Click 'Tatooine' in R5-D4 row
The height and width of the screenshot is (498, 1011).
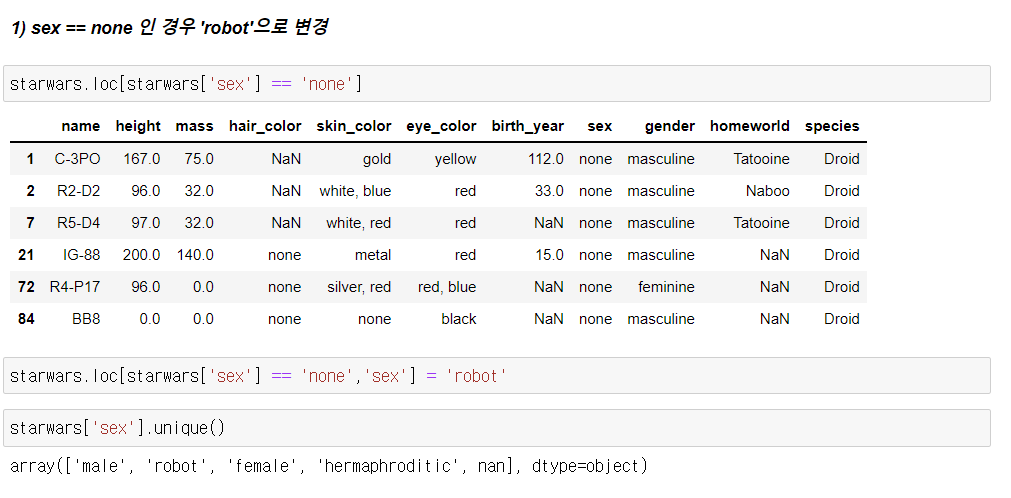coord(761,223)
